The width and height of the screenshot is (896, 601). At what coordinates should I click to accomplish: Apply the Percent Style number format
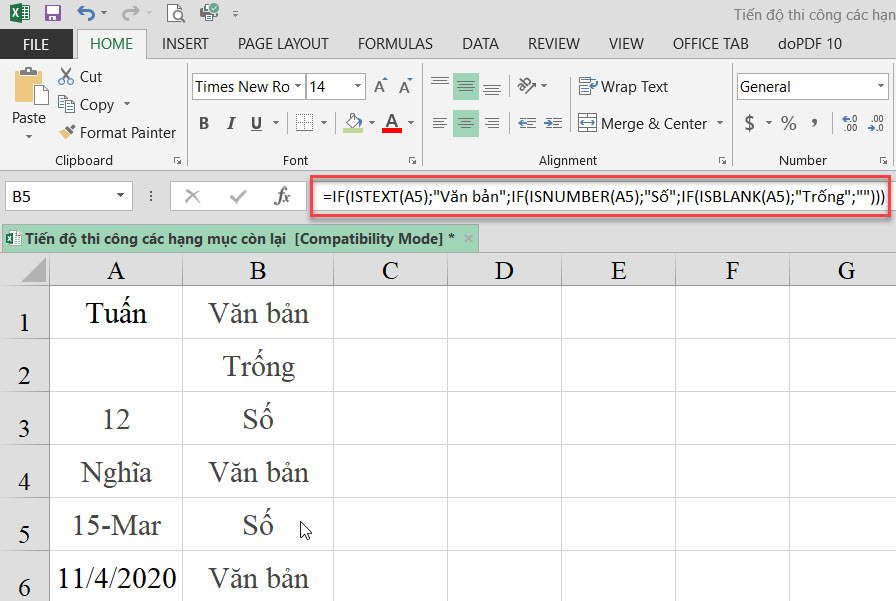pyautogui.click(x=786, y=123)
